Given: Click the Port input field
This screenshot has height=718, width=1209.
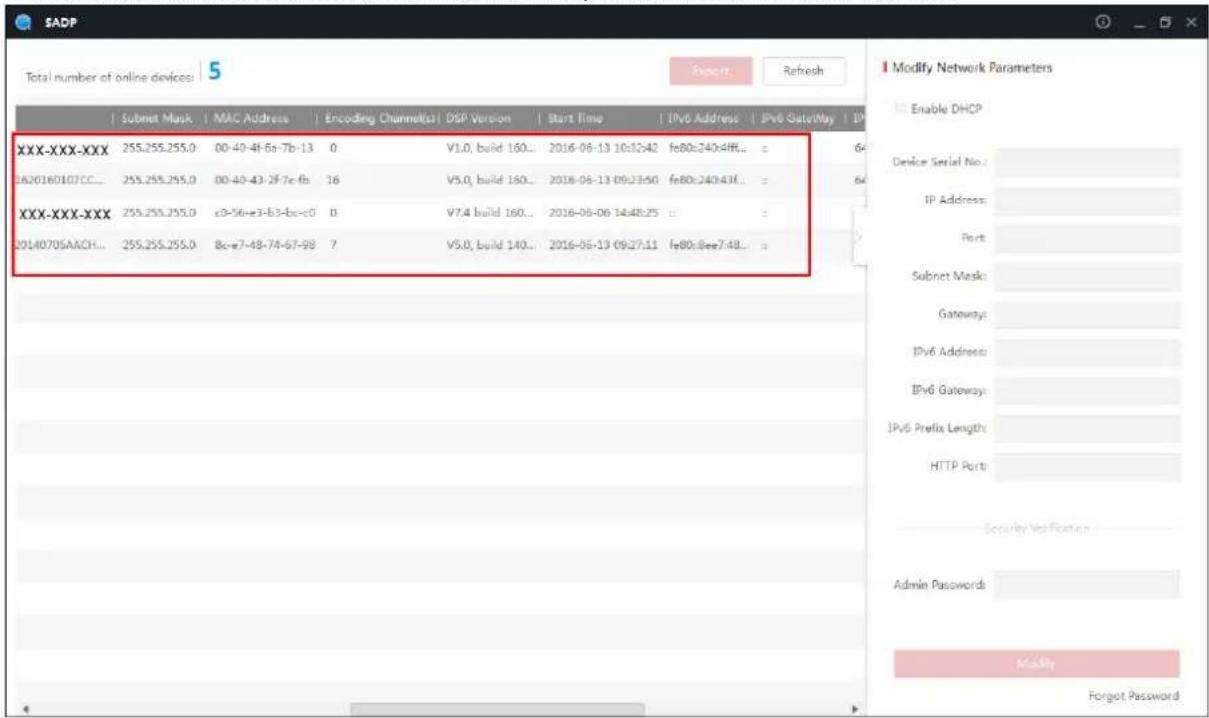Looking at the screenshot, I should pos(1087,238).
